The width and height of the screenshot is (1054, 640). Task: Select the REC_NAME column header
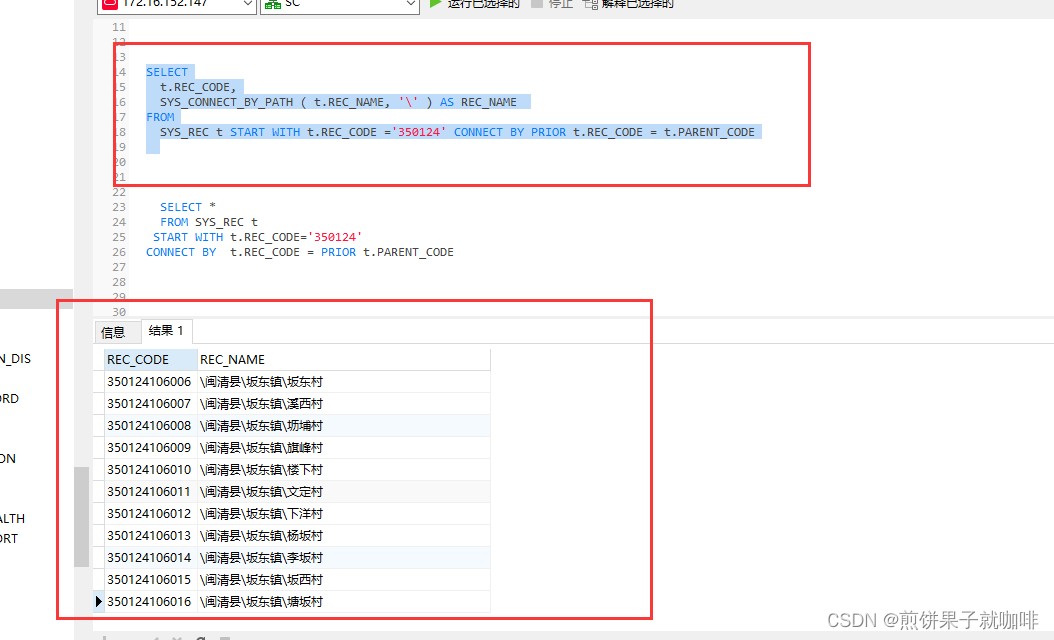(x=232, y=359)
